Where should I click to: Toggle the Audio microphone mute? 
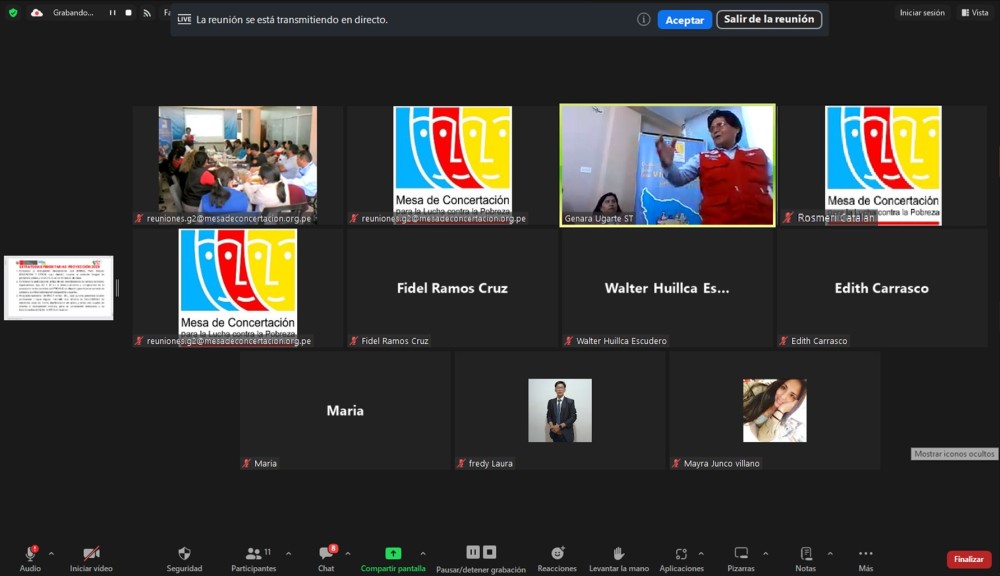(x=30, y=553)
